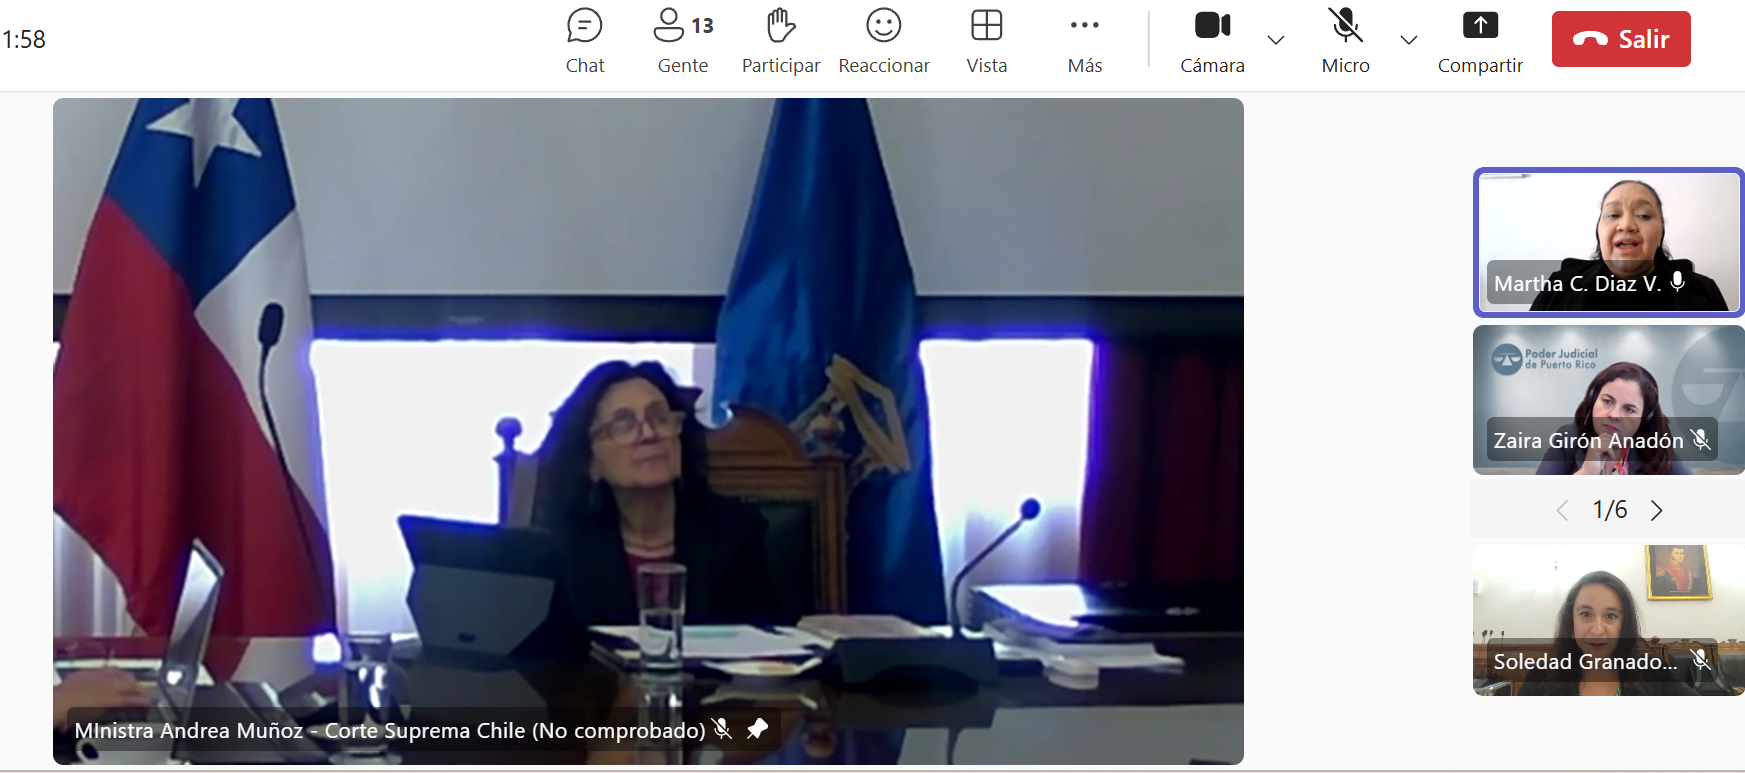Leave the meeting with Salir
The image size is (1745, 773).
(x=1621, y=39)
